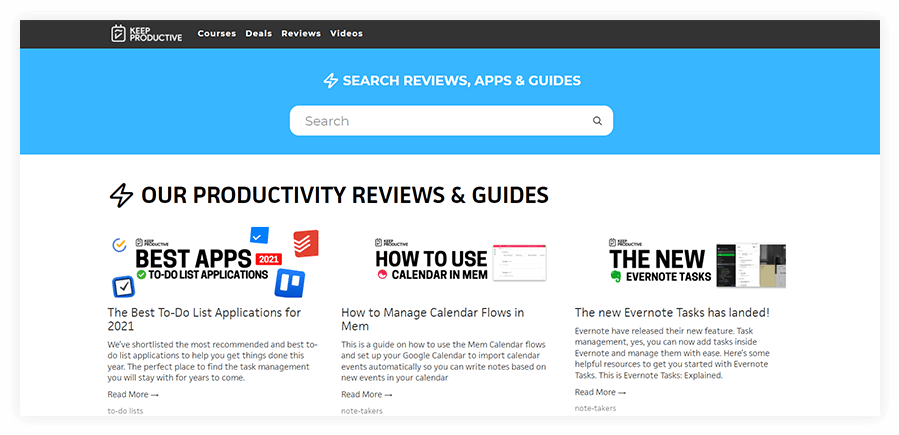Click the SEARCH REVIEWS, APPS & GUIDES heading text
The width and height of the screenshot is (899, 435).
click(462, 81)
